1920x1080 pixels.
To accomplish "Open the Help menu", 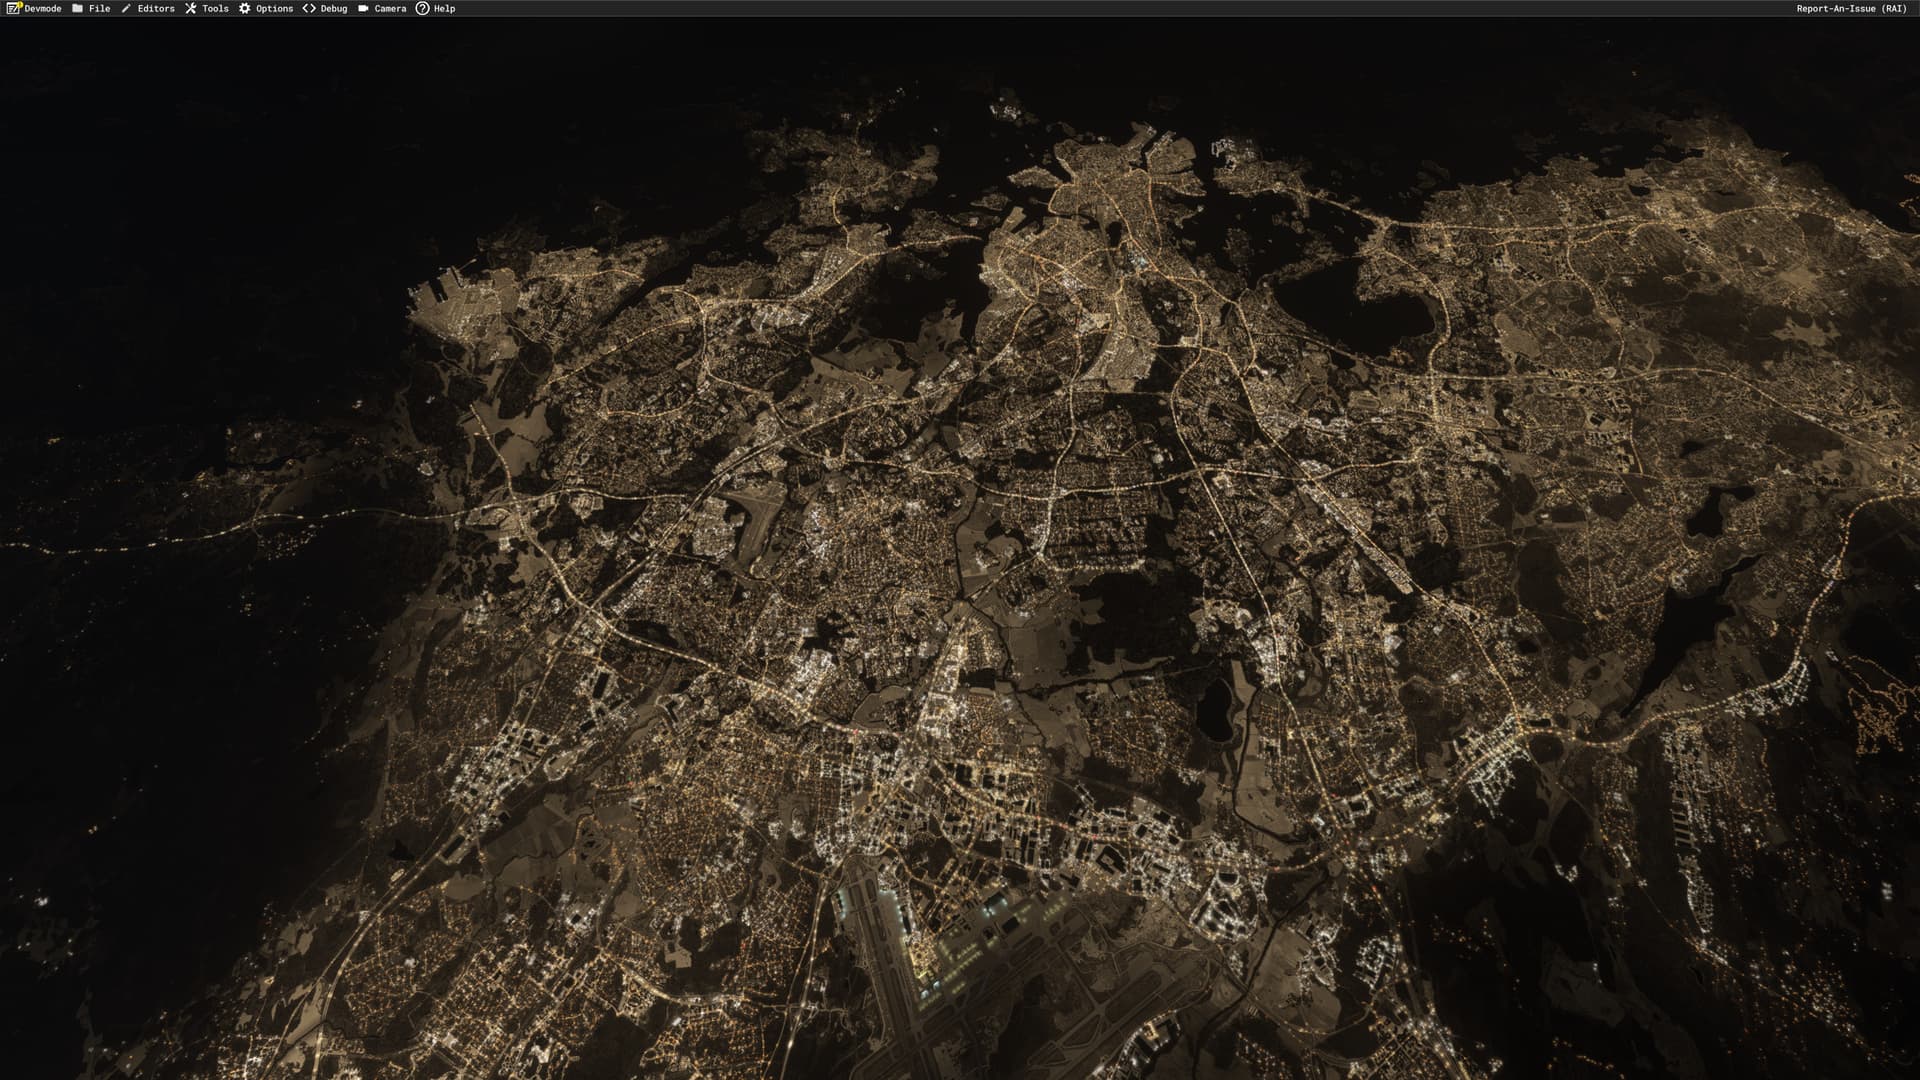I will [444, 8].
